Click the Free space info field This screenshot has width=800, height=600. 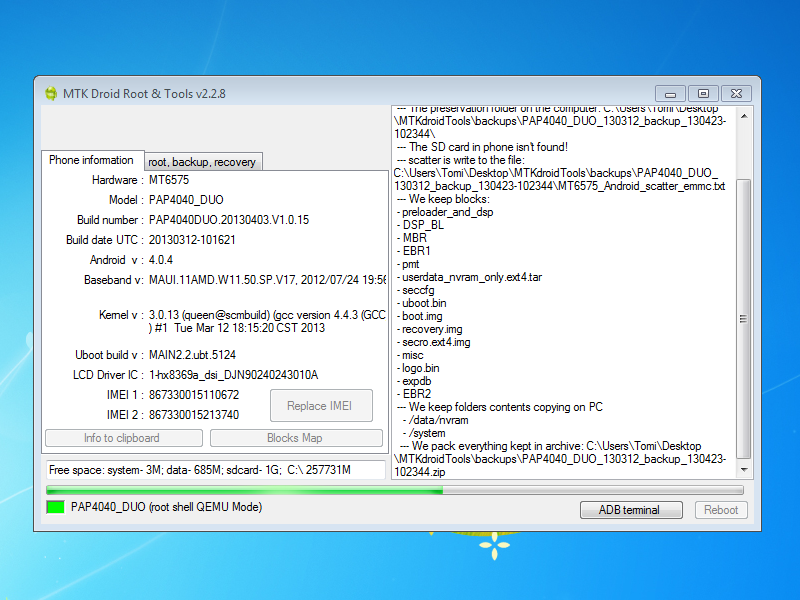(215, 470)
